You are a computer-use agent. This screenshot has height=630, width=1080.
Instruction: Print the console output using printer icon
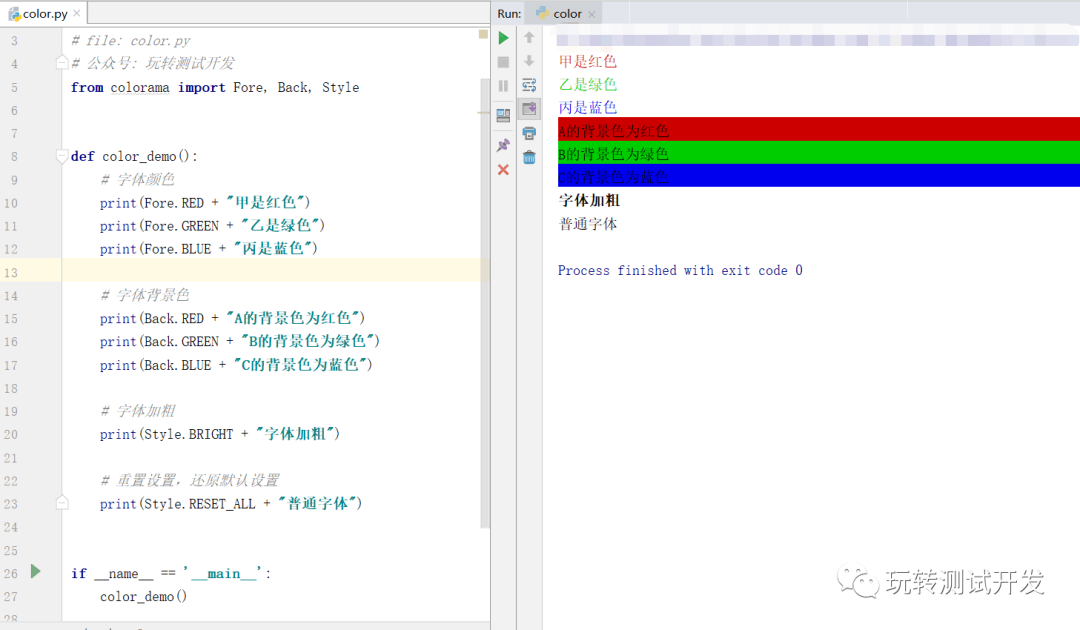tap(529, 133)
